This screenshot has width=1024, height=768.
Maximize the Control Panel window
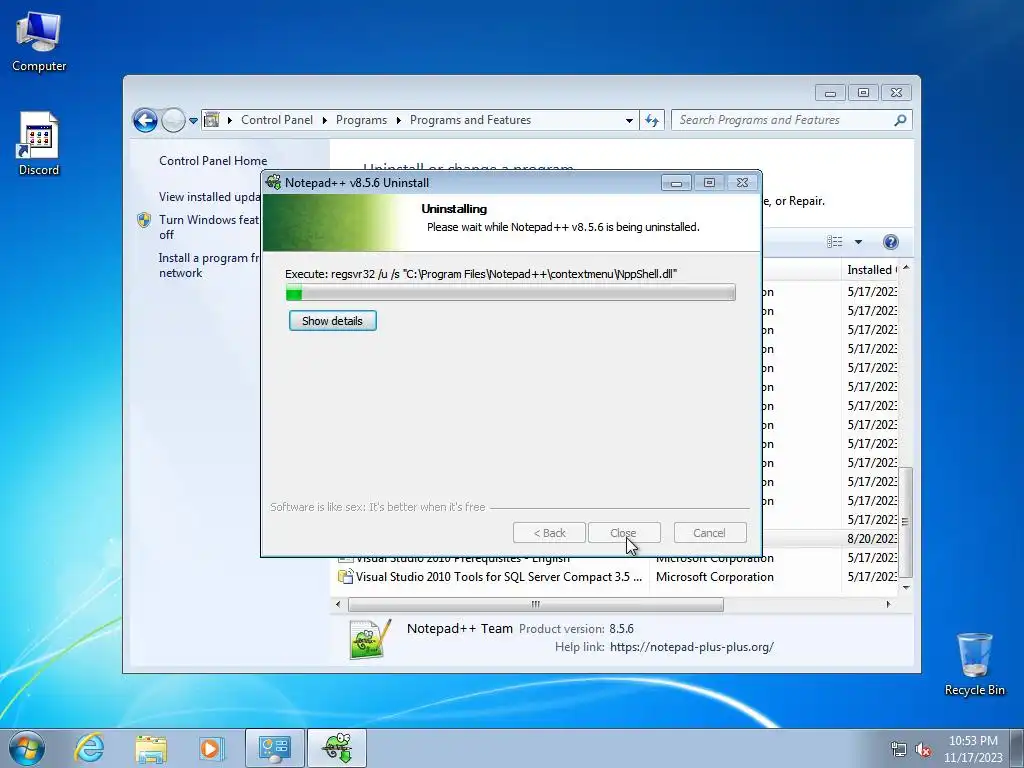tap(863, 93)
